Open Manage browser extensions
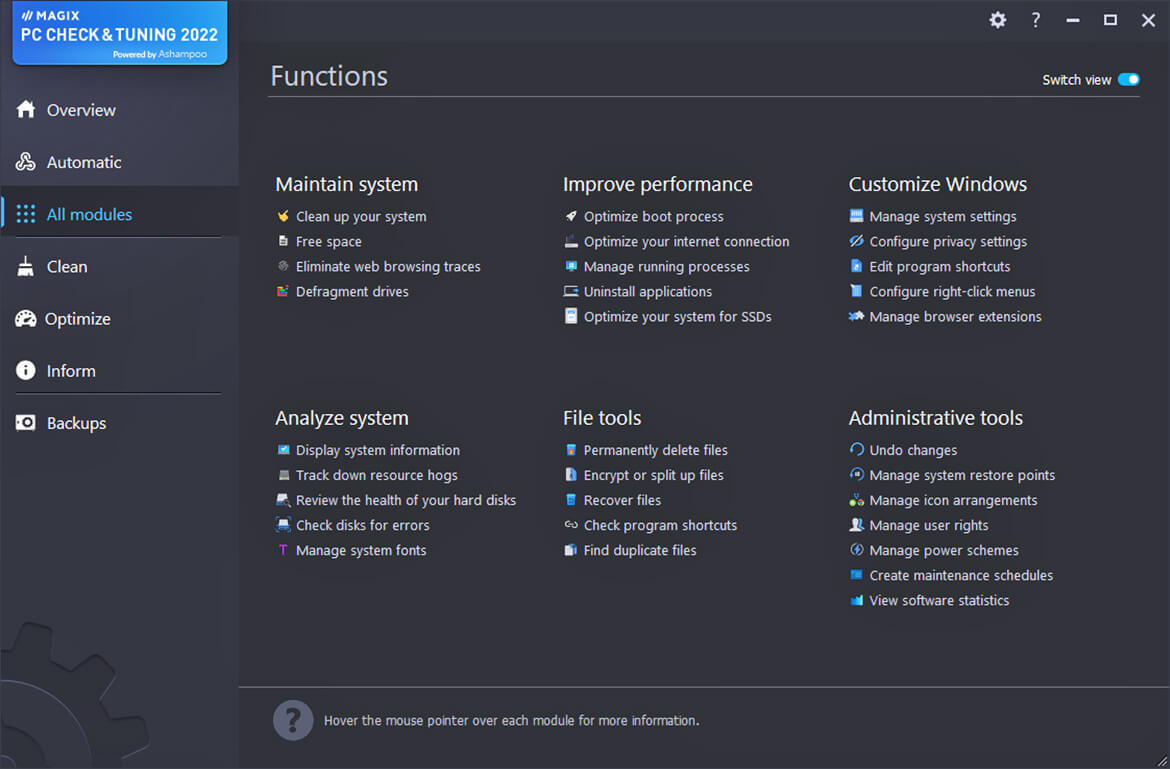1170x769 pixels. pos(955,317)
